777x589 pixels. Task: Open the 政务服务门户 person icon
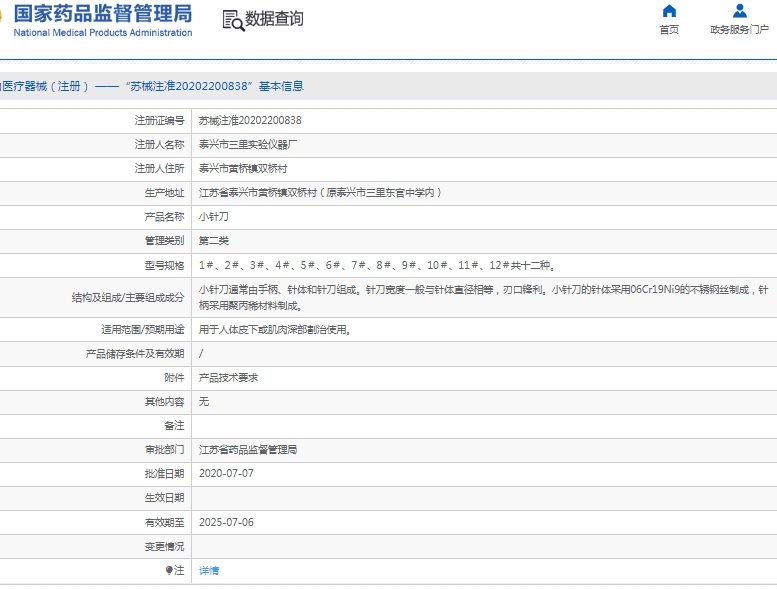(739, 11)
